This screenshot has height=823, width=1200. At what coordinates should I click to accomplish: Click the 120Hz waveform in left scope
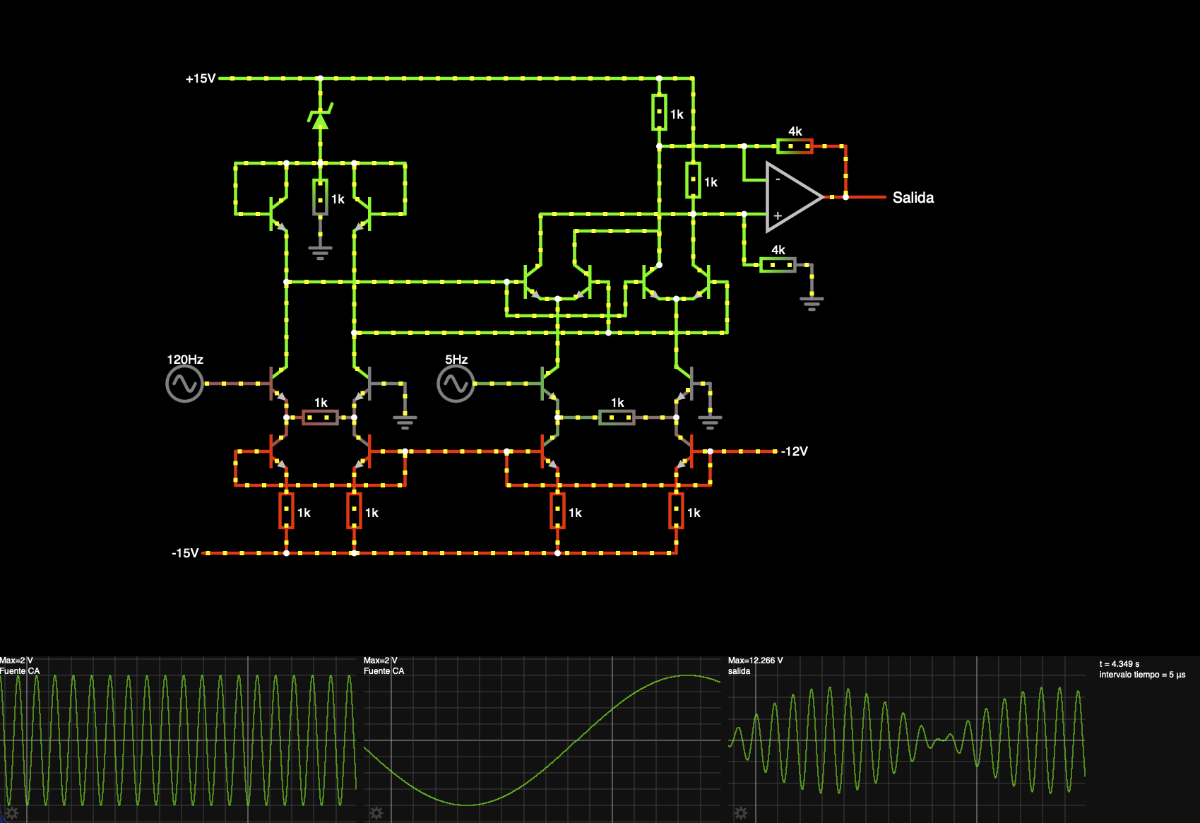point(179,740)
